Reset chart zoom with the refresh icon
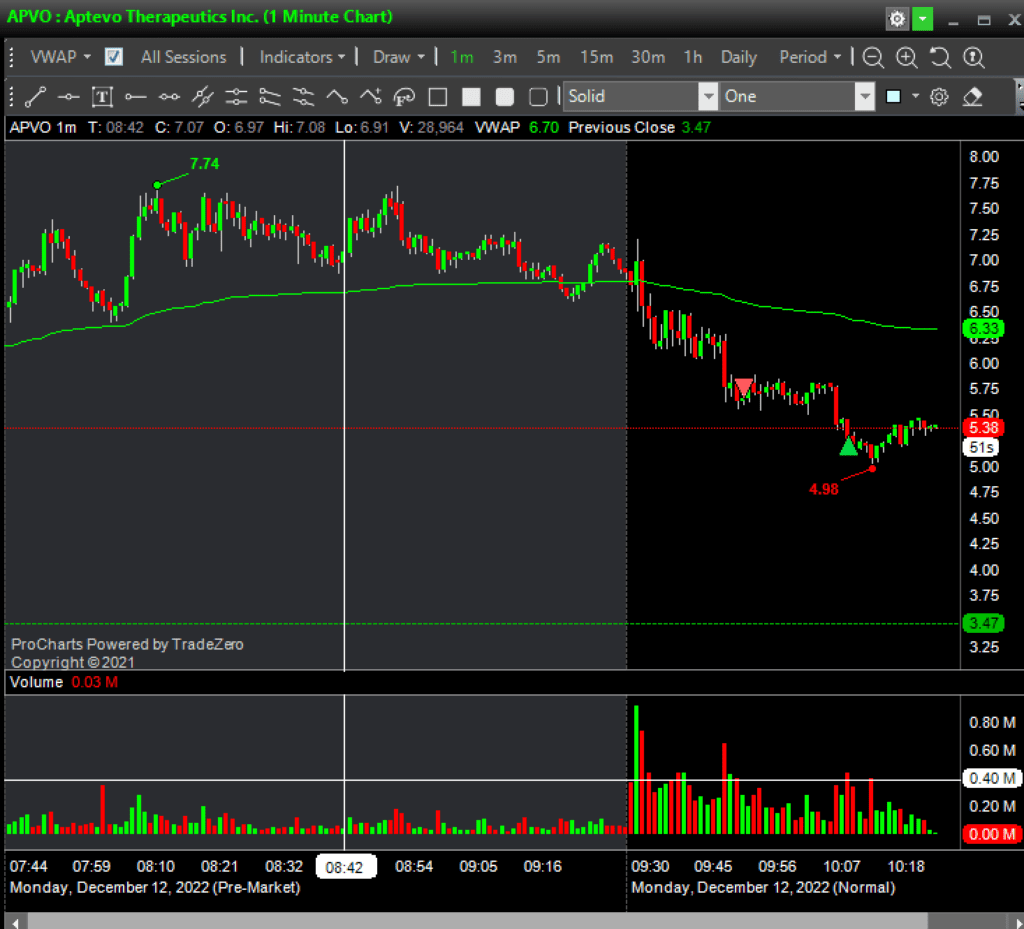1024x929 pixels. pos(940,57)
